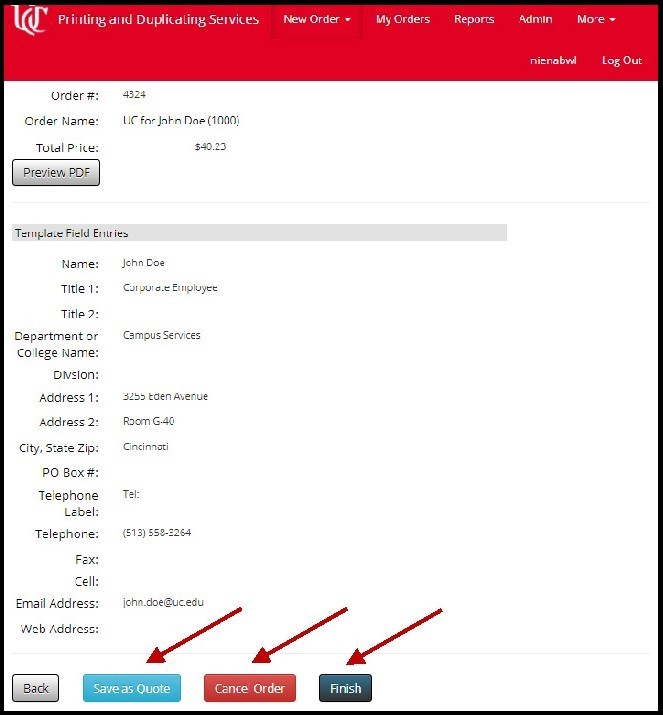Click the $40.23 total price value
Image resolution: width=663 pixels, height=715 pixels.
click(210, 147)
